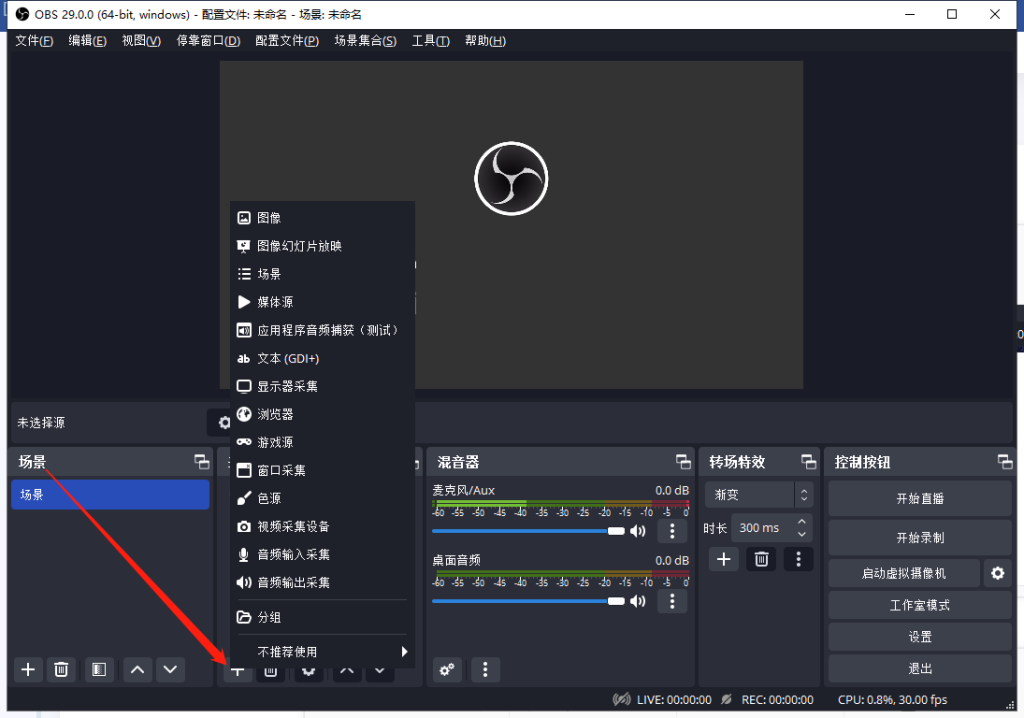Add a new scene with plus icon
1024x718 pixels.
click(28, 669)
